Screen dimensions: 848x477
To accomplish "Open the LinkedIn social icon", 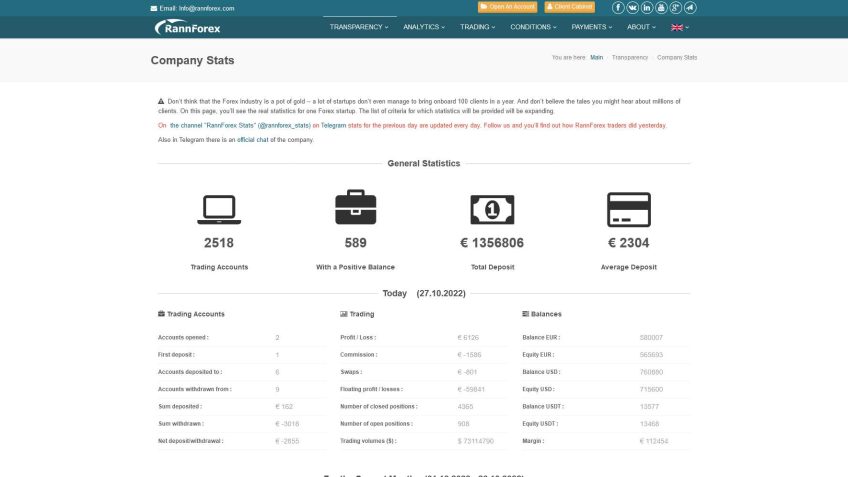I will 647,8.
